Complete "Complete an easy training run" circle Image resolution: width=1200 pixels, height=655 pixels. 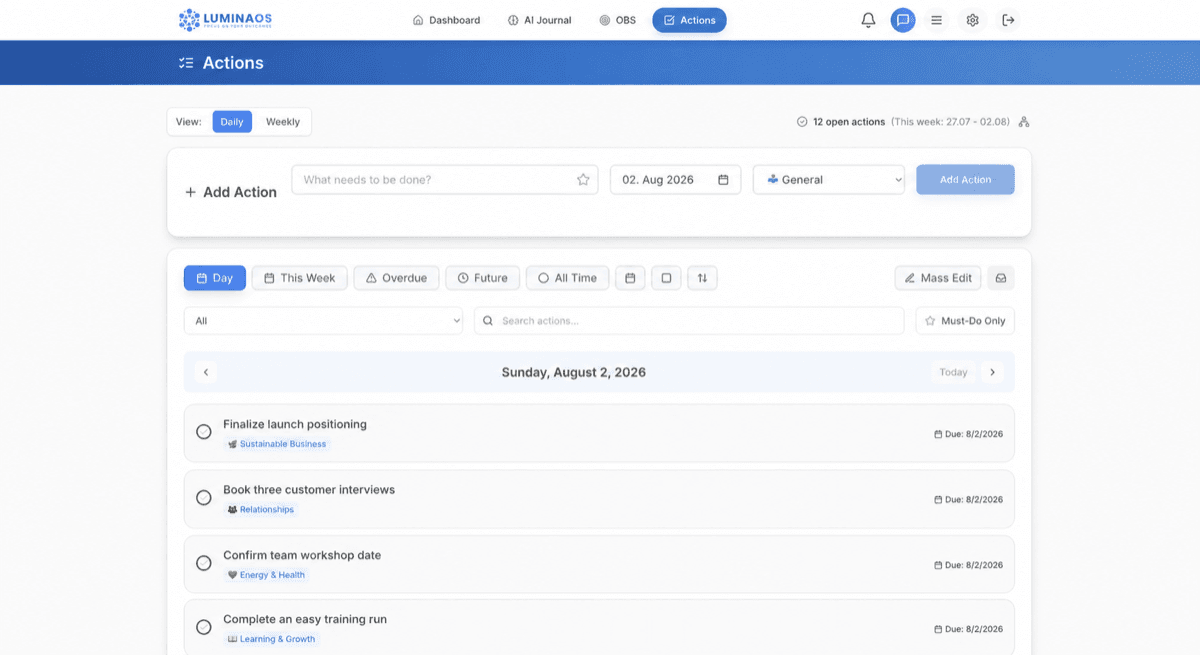204,627
